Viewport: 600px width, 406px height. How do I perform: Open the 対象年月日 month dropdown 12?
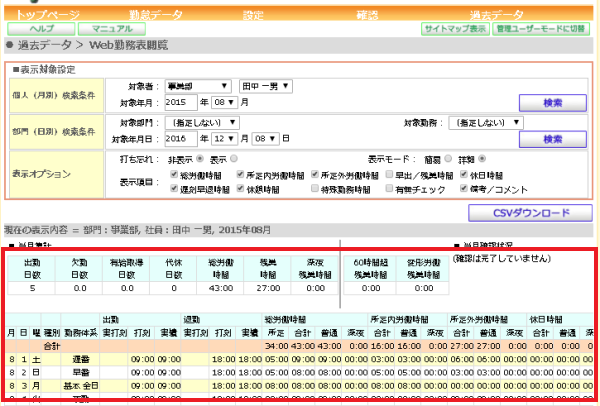(224, 139)
